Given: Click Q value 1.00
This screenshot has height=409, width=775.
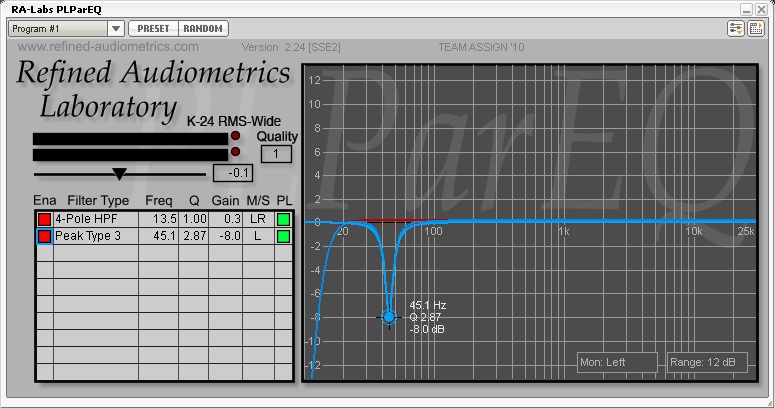Looking at the screenshot, I should 193,219.
